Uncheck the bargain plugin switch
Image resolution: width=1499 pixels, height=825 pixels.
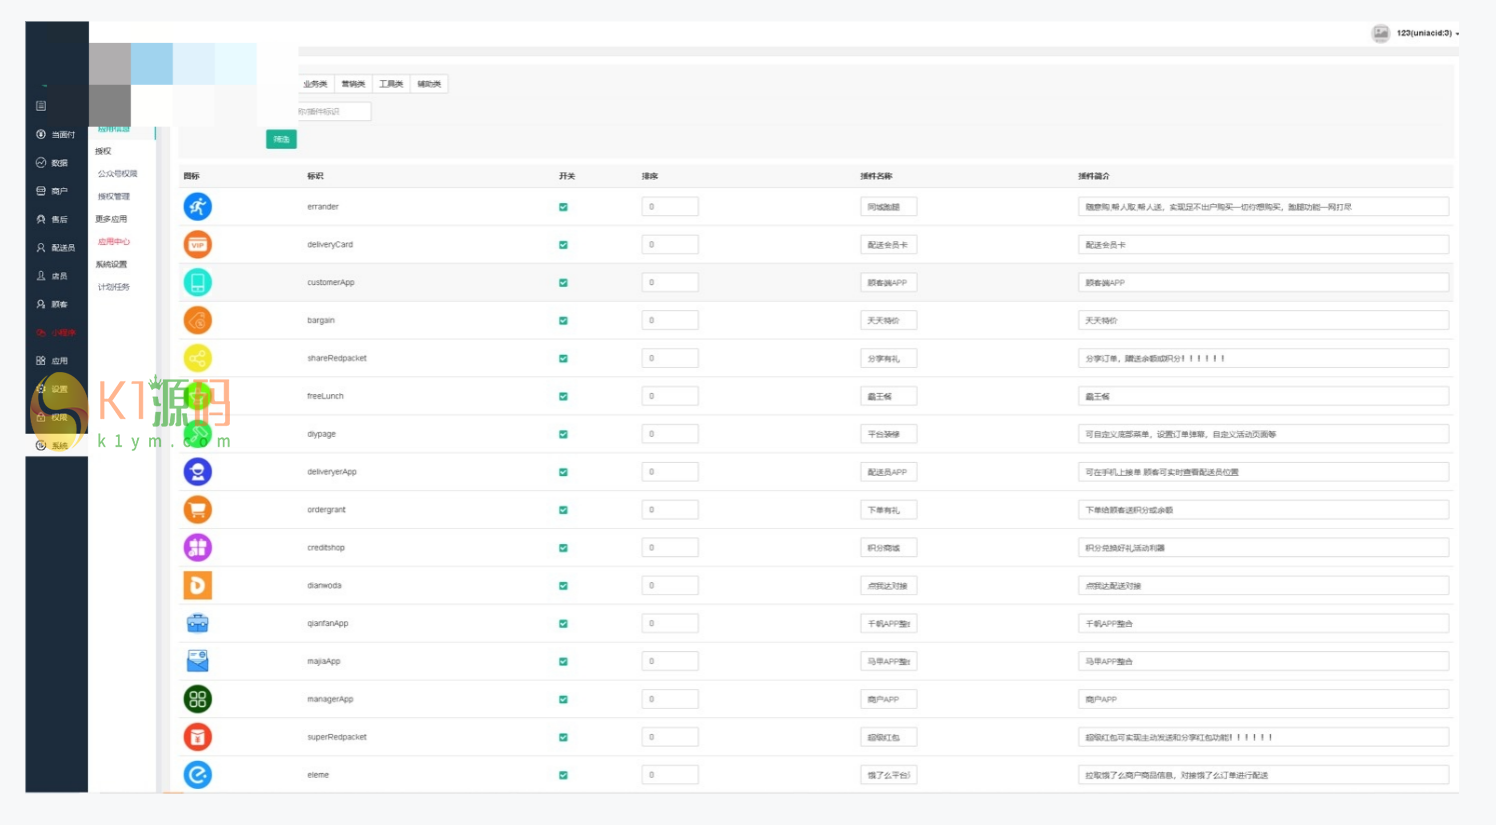[x=563, y=321]
